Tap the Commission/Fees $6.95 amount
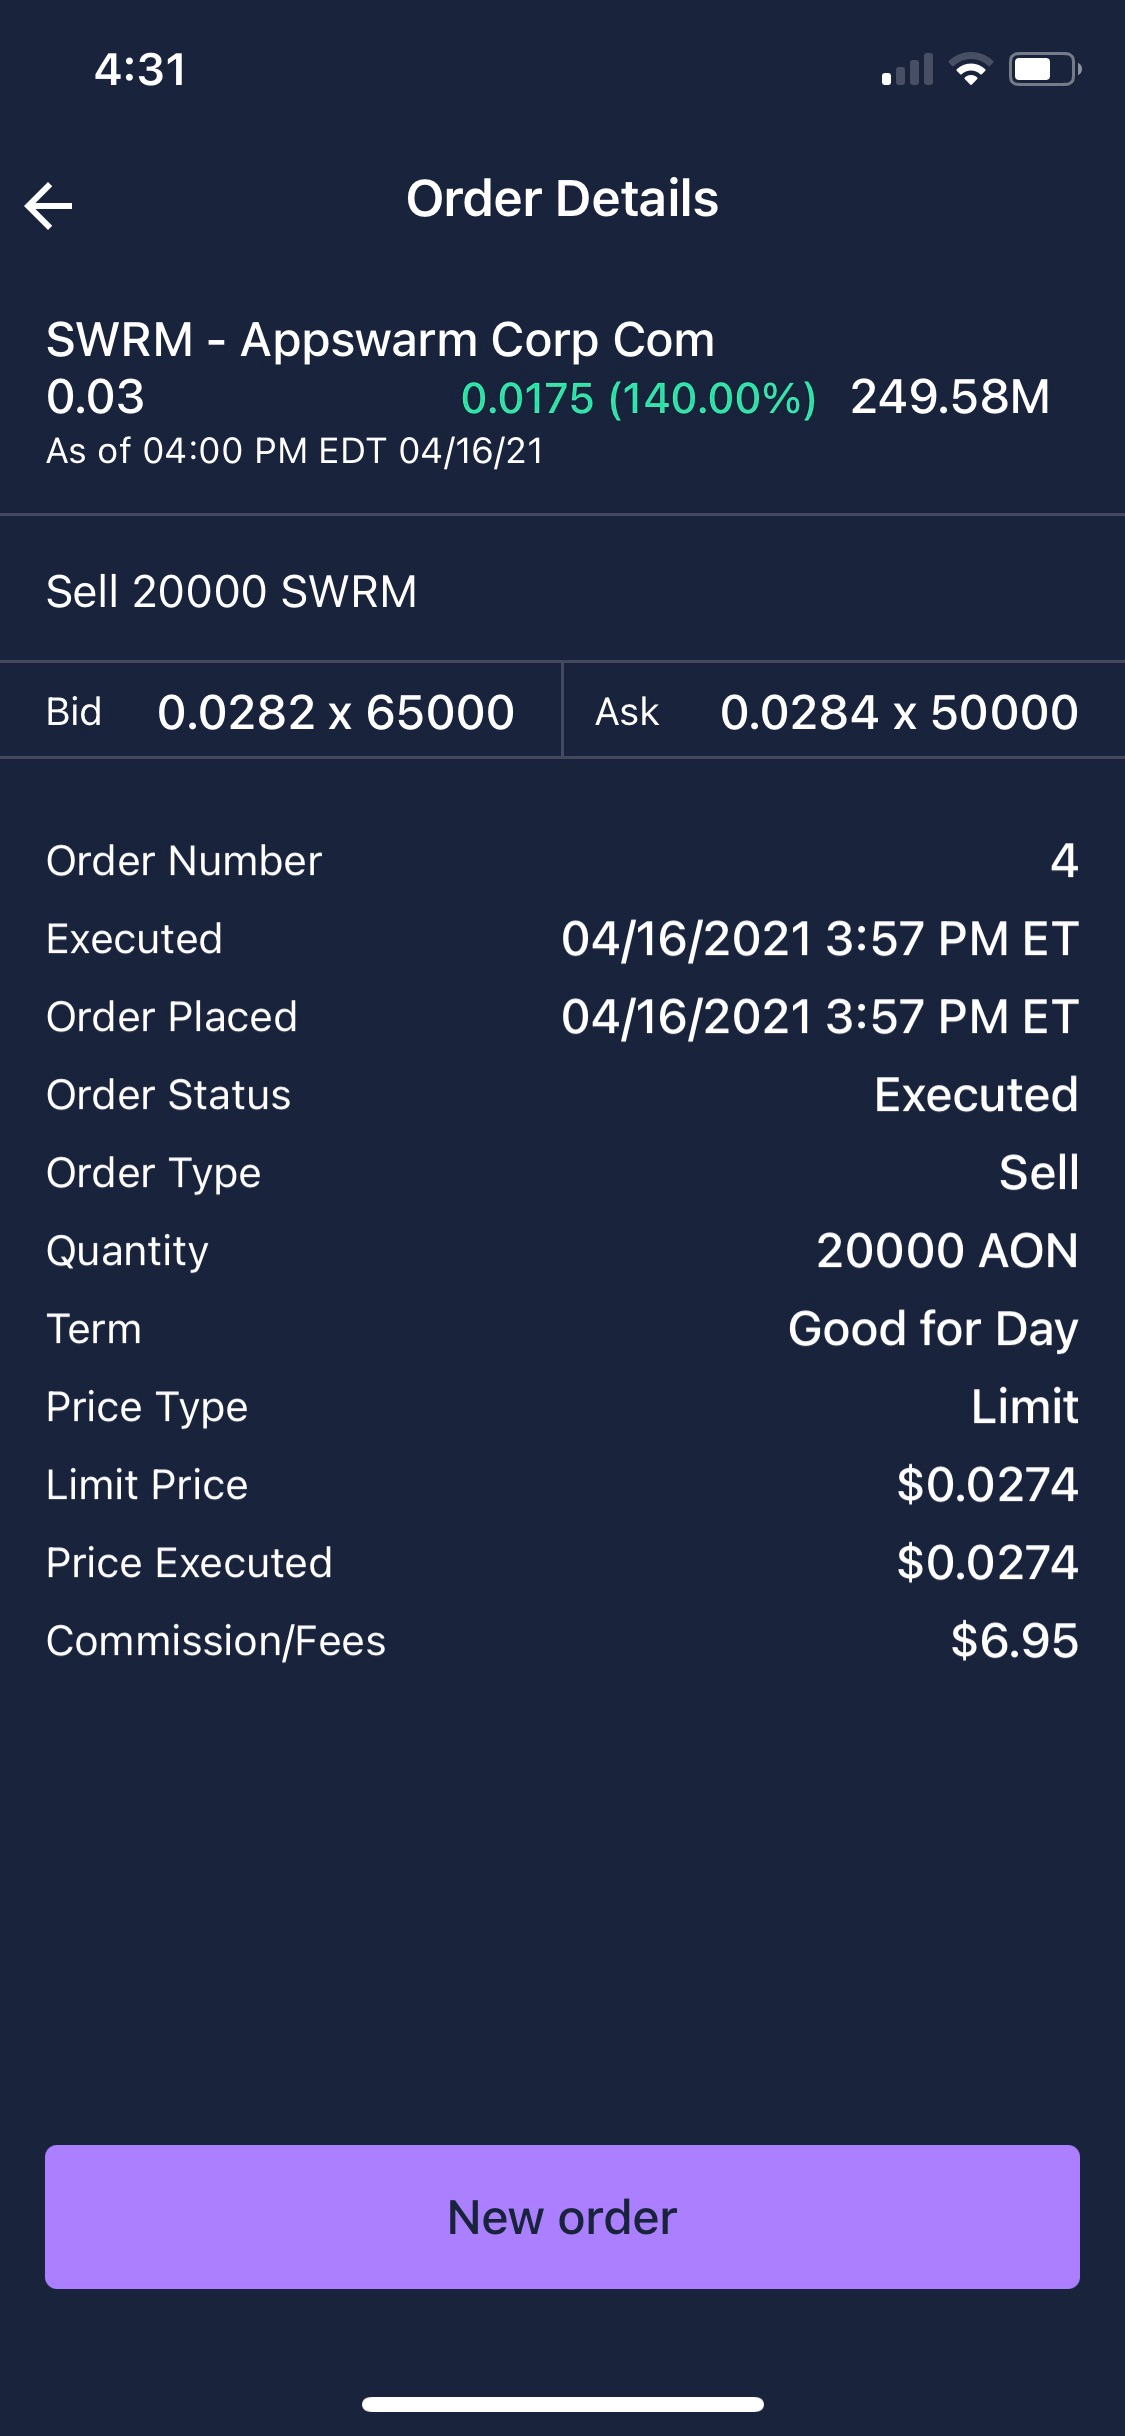 1014,1641
